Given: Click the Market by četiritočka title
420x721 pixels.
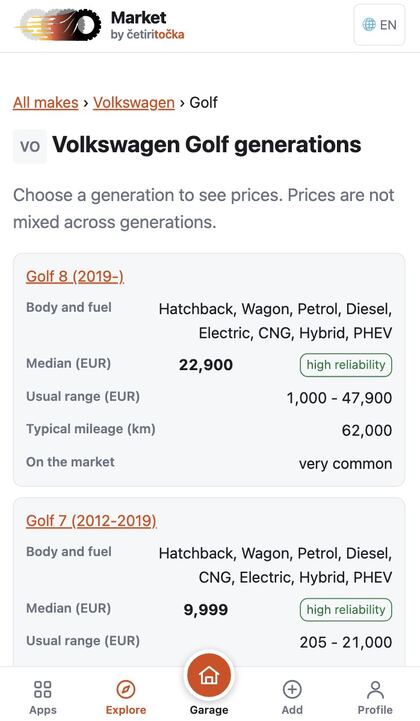Looking at the screenshot, I should (147, 25).
